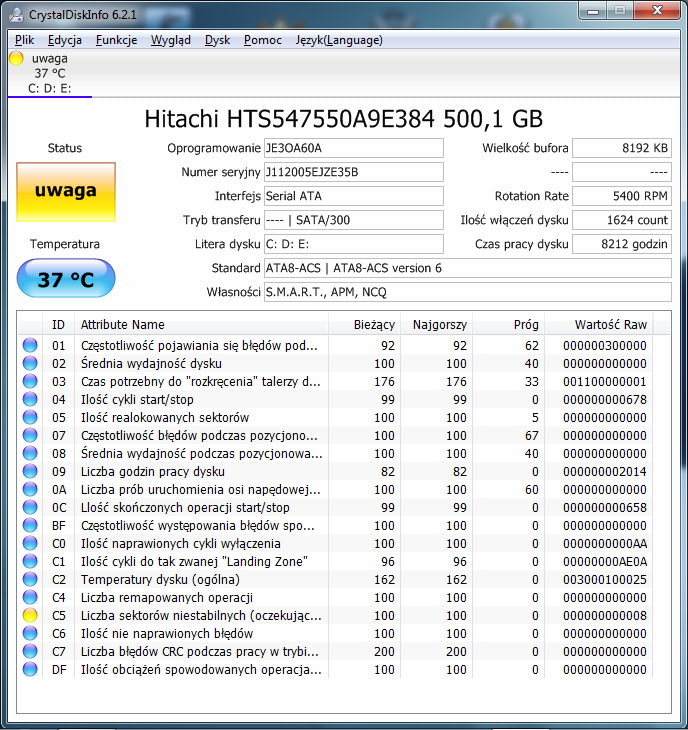Image resolution: width=688 pixels, height=730 pixels.
Task: Click the Interfejs field Serial ATA
Action: click(353, 196)
